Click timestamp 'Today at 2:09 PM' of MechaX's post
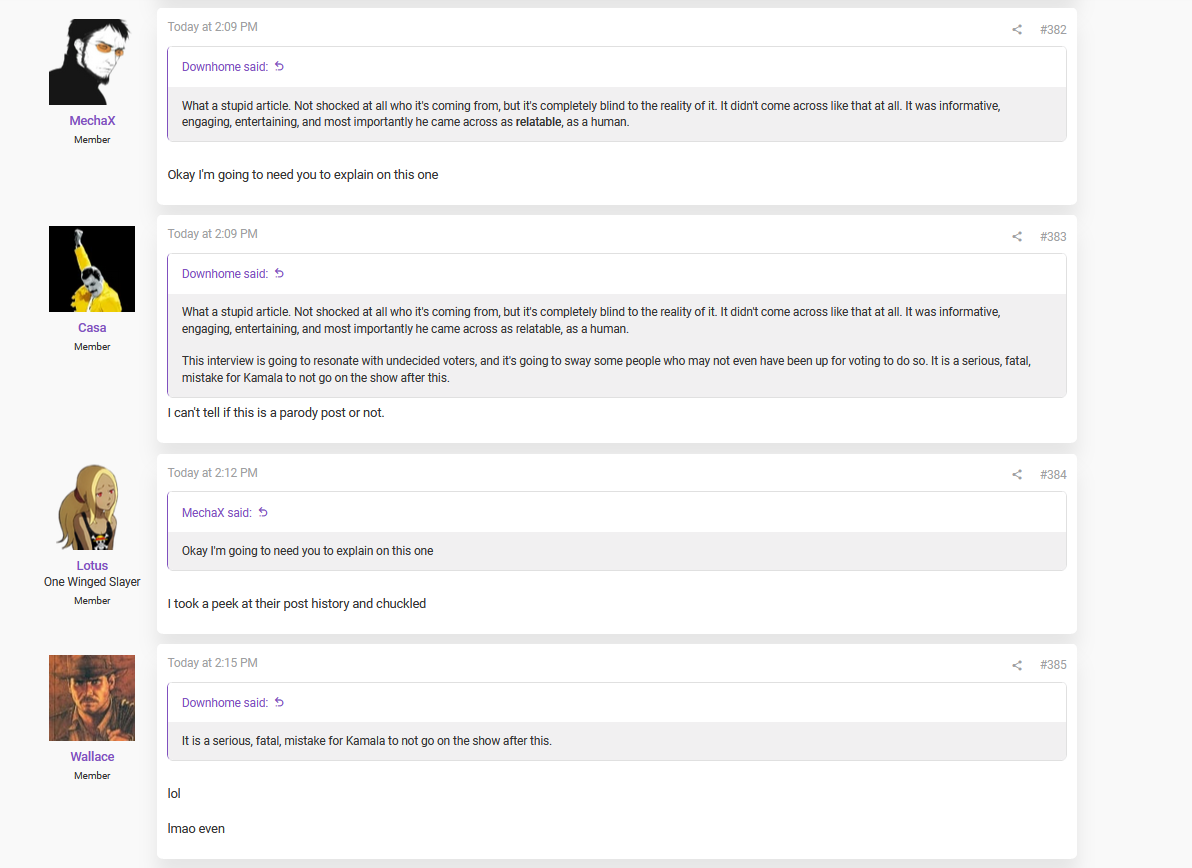This screenshot has width=1192, height=868. [212, 27]
